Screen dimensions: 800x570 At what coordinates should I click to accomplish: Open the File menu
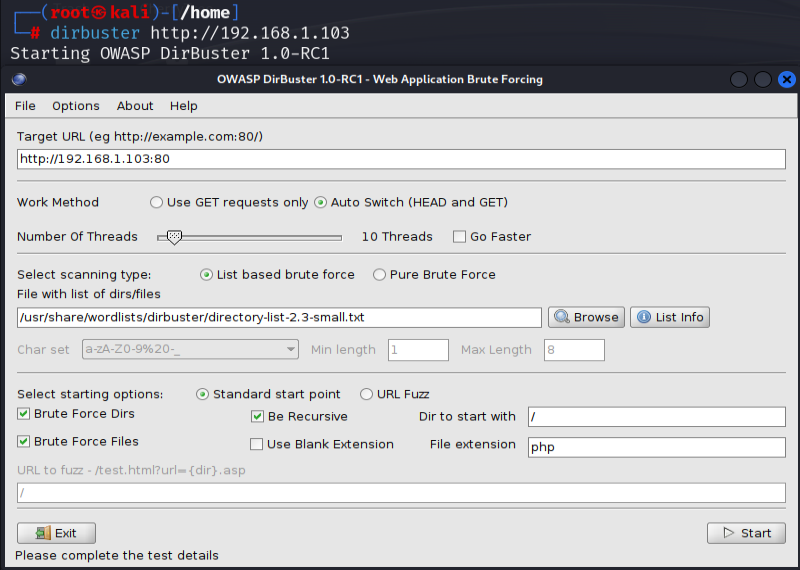click(x=25, y=106)
